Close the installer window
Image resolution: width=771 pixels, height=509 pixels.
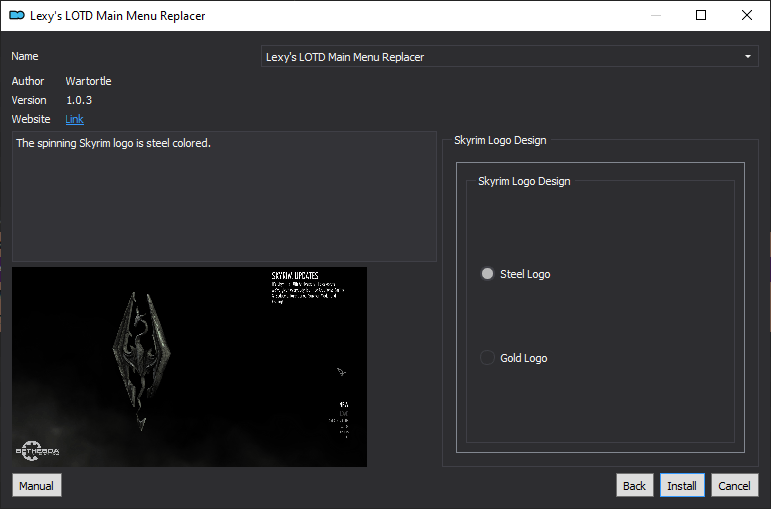coord(747,15)
